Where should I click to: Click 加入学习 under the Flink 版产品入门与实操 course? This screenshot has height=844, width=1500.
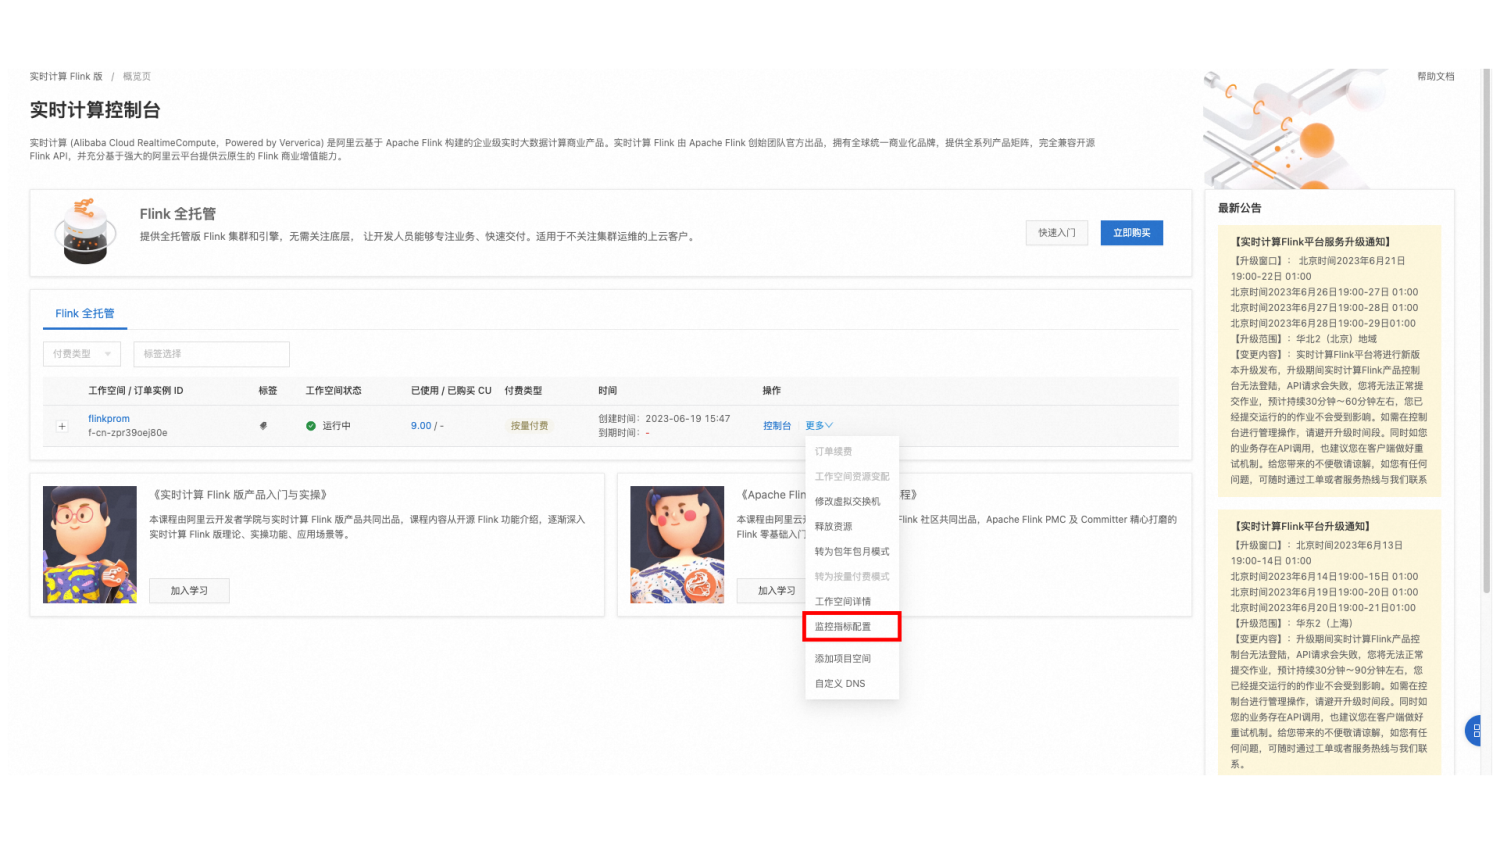click(189, 591)
